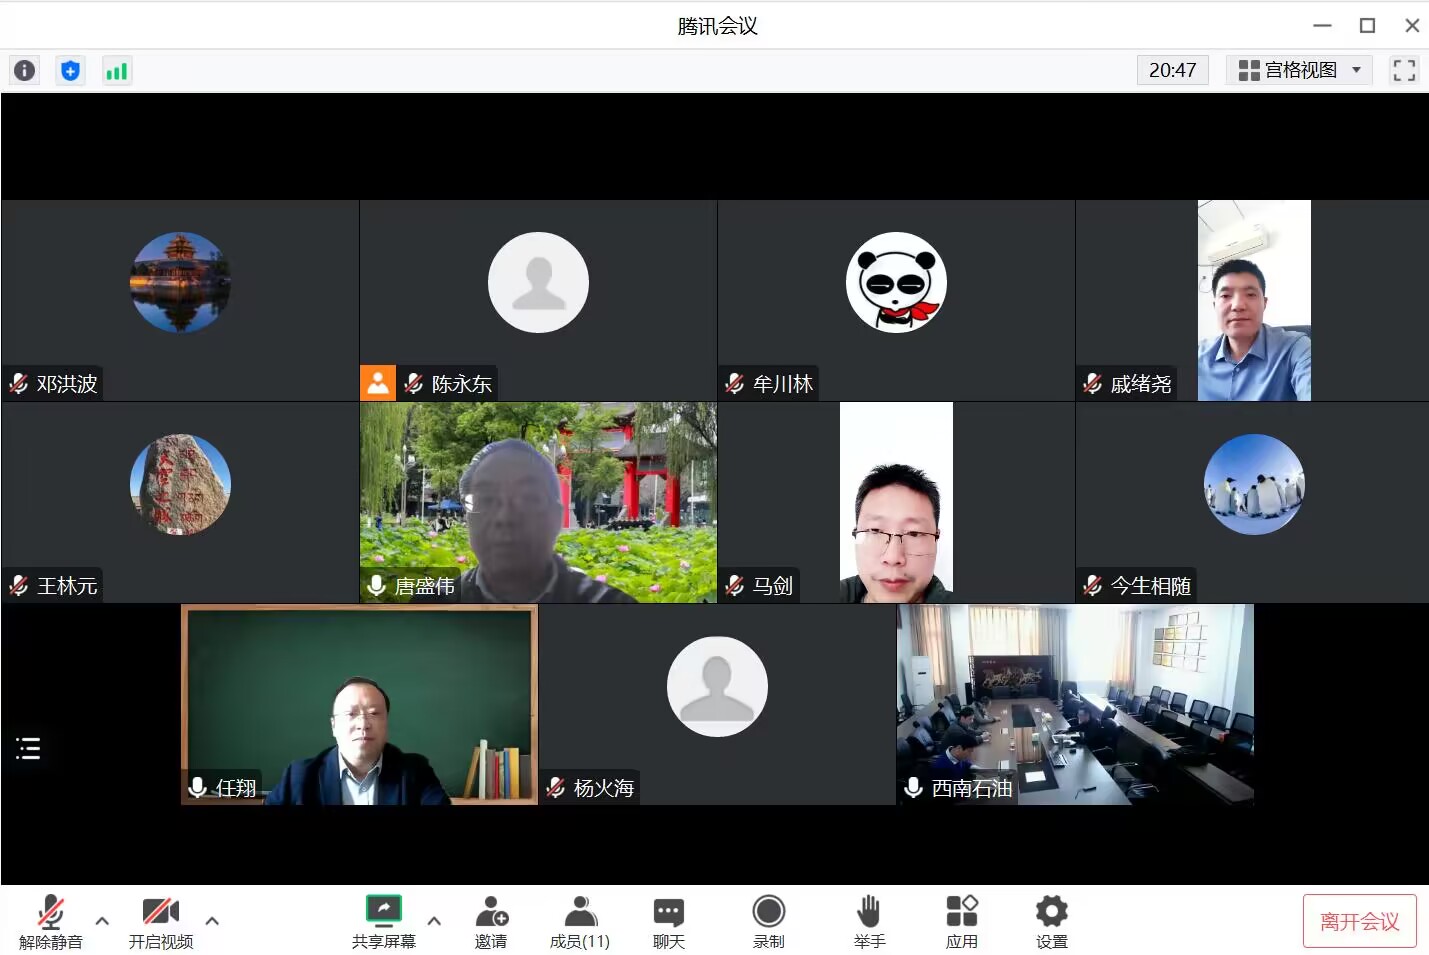This screenshot has width=1429, height=955.
Task: Click the name label 今生相随
Action: (1151, 586)
